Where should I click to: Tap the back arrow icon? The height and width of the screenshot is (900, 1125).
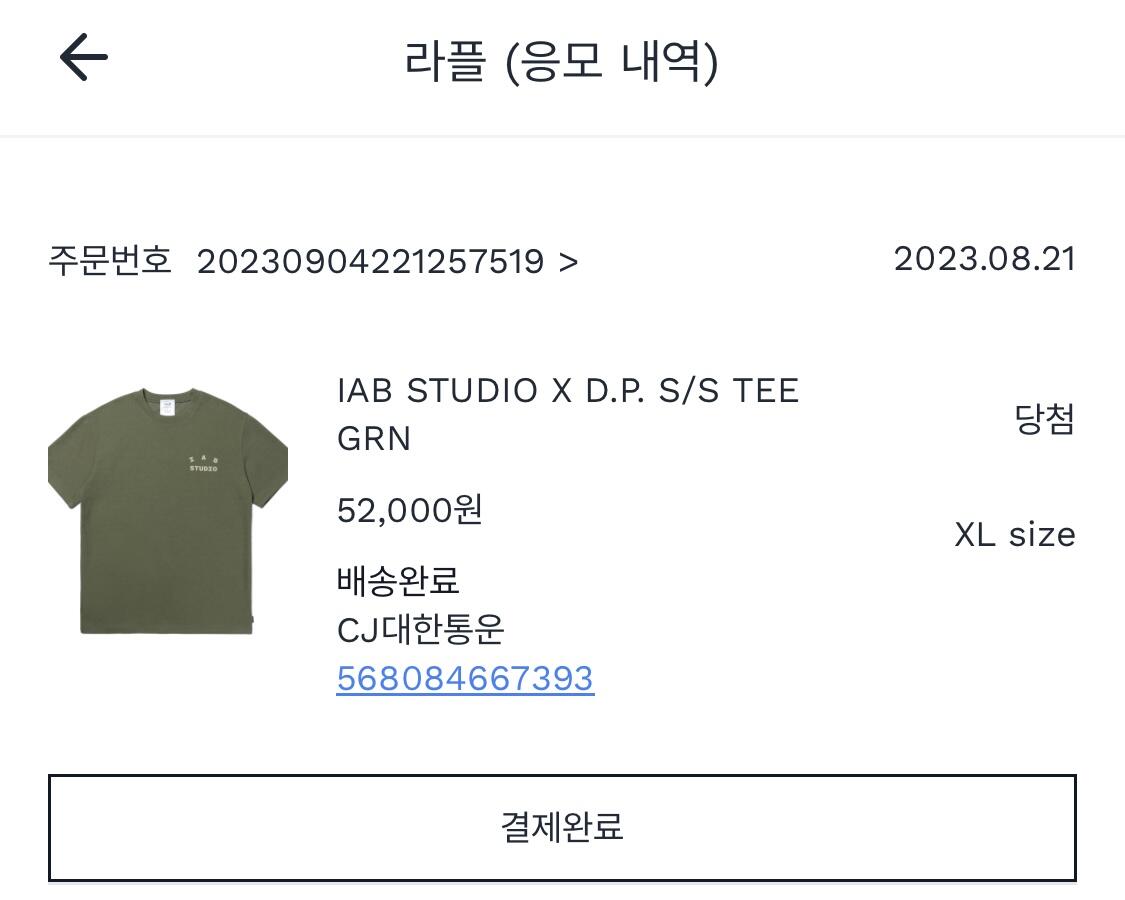pyautogui.click(x=83, y=57)
